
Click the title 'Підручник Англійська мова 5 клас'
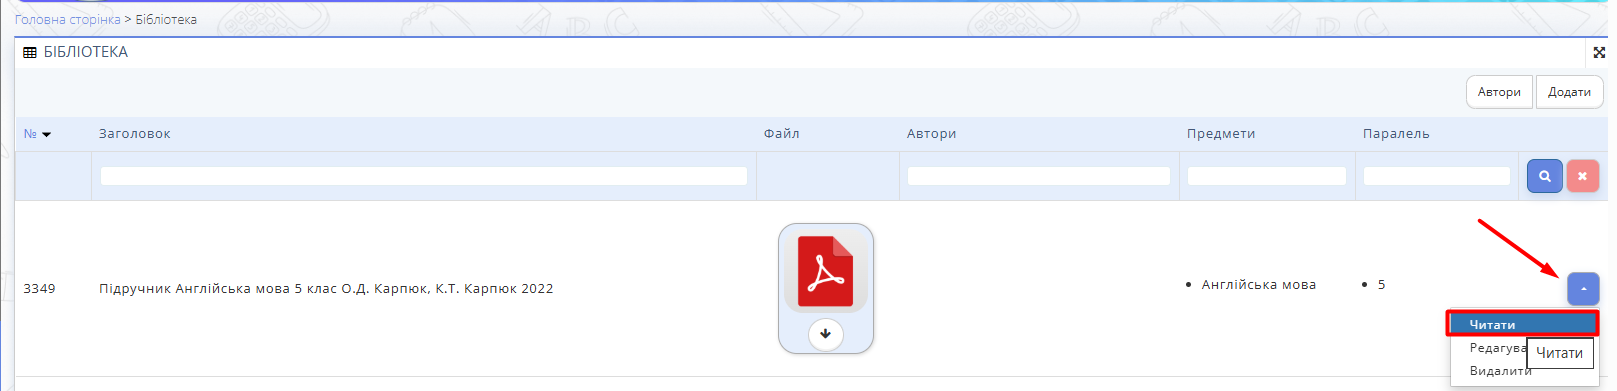(x=326, y=289)
